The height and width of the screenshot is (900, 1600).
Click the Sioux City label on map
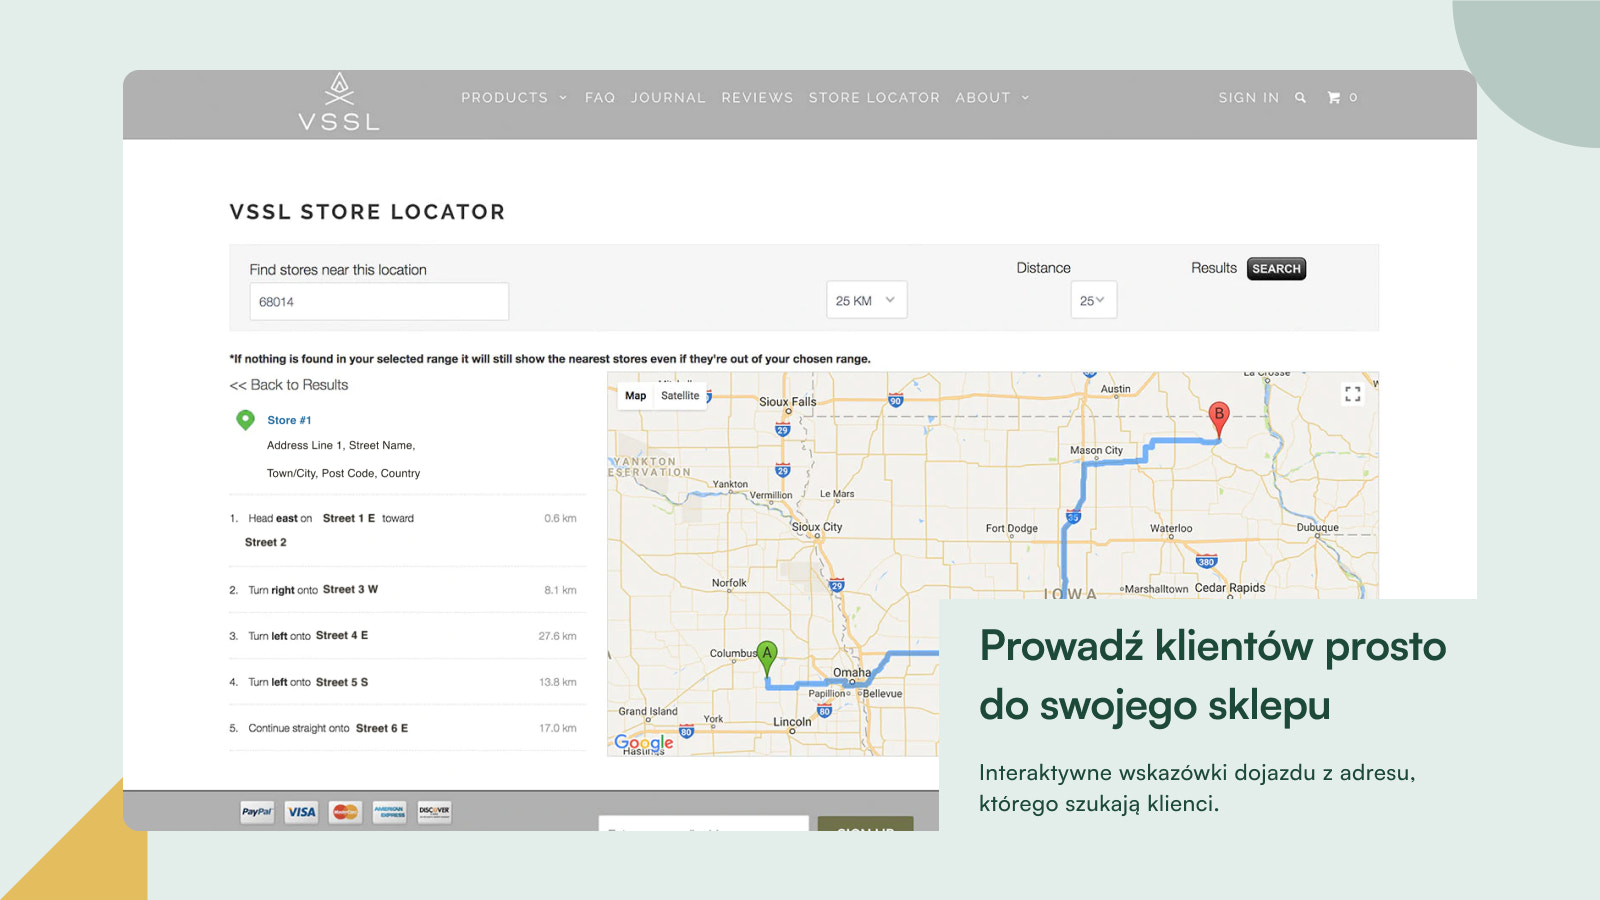pos(817,527)
